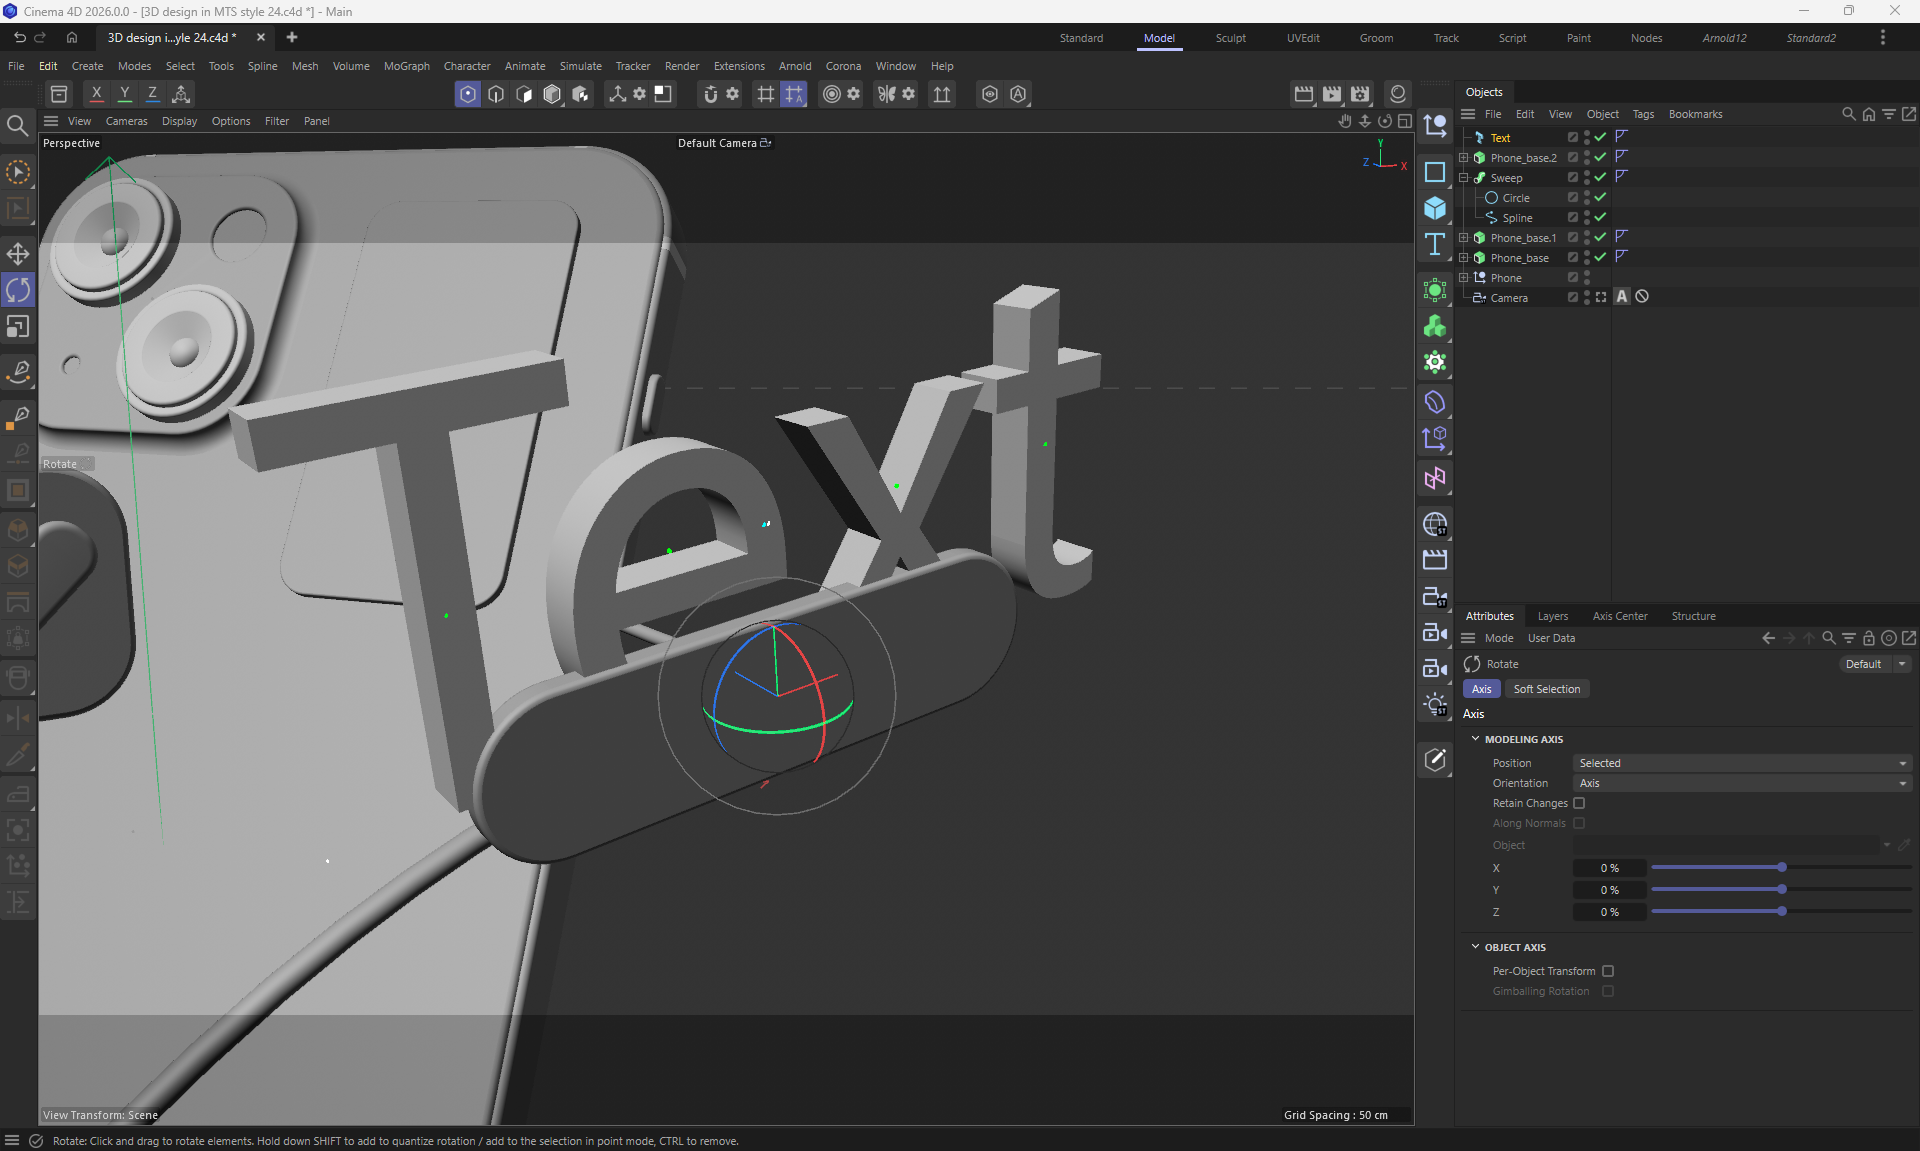Select the Move tool in left toolbar

pos(18,253)
